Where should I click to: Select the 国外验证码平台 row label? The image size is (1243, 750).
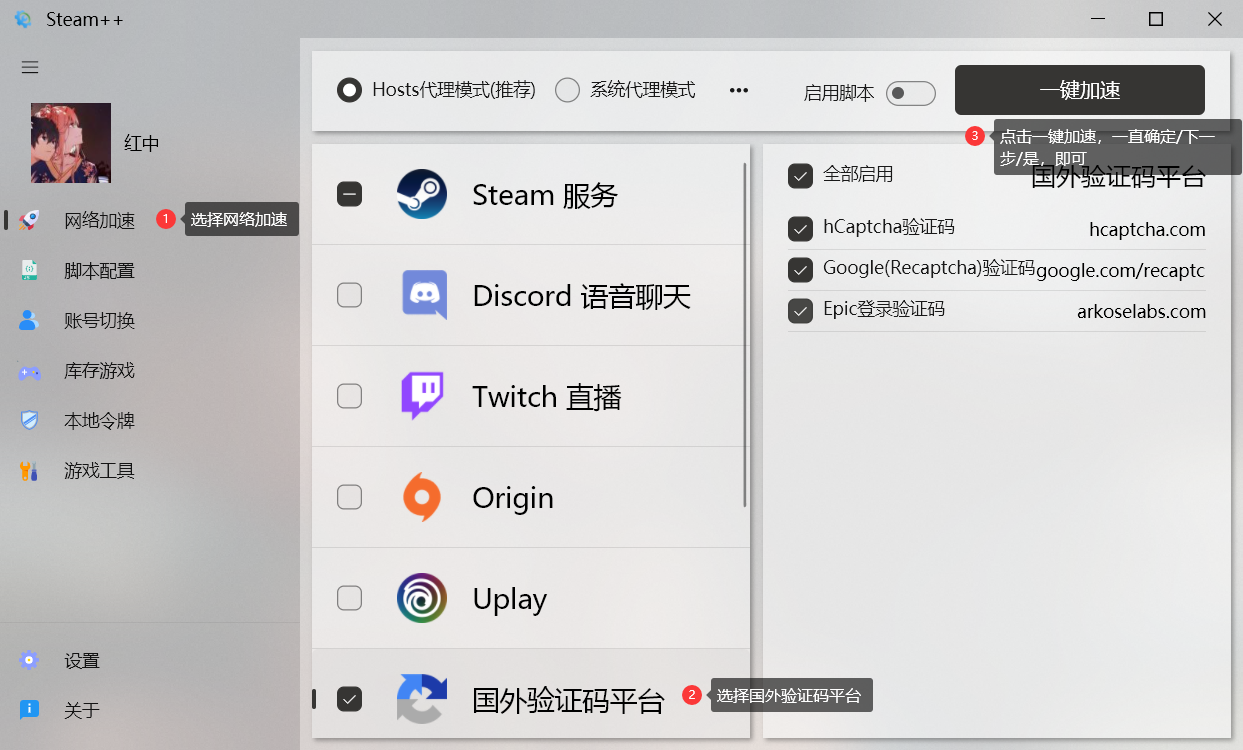pos(568,700)
